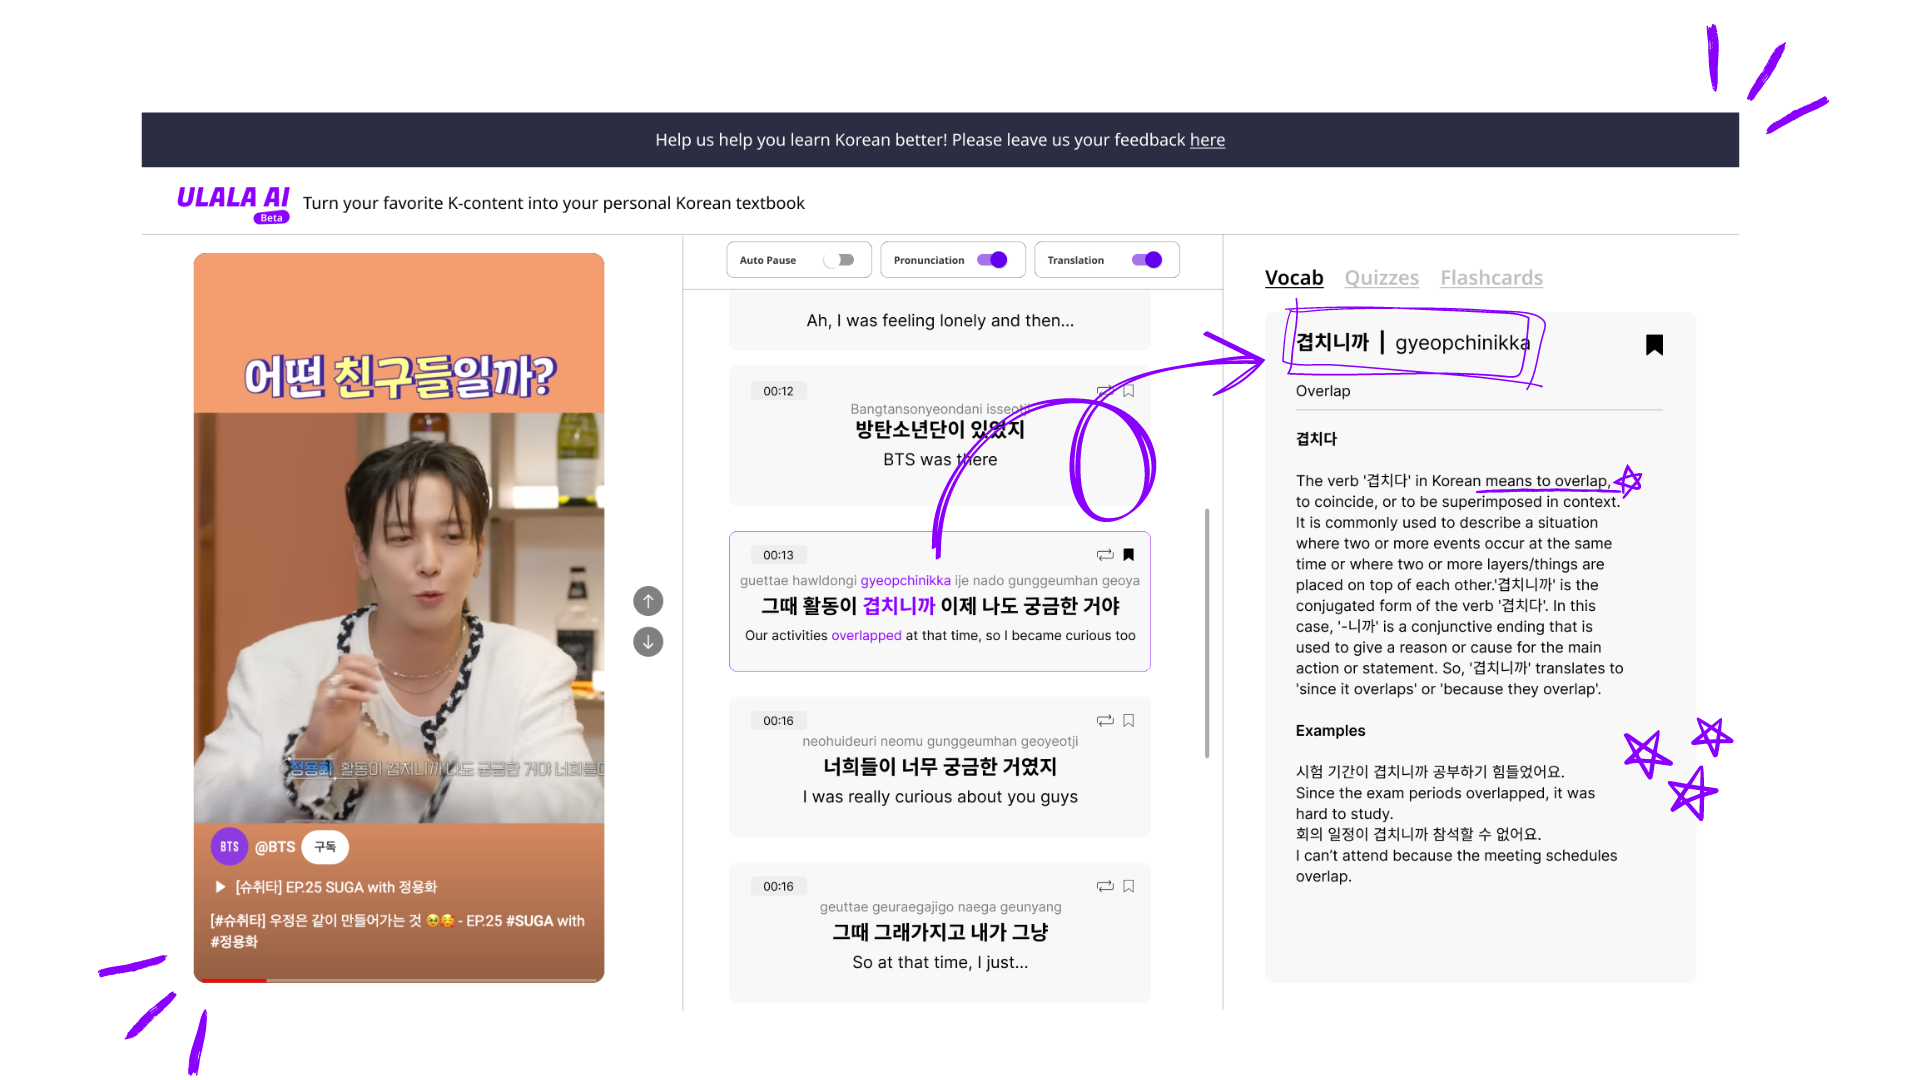Screen dimensions: 1920x1080
Task: Bookmark the 00:16 geuttae card
Action: [x=1129, y=887]
